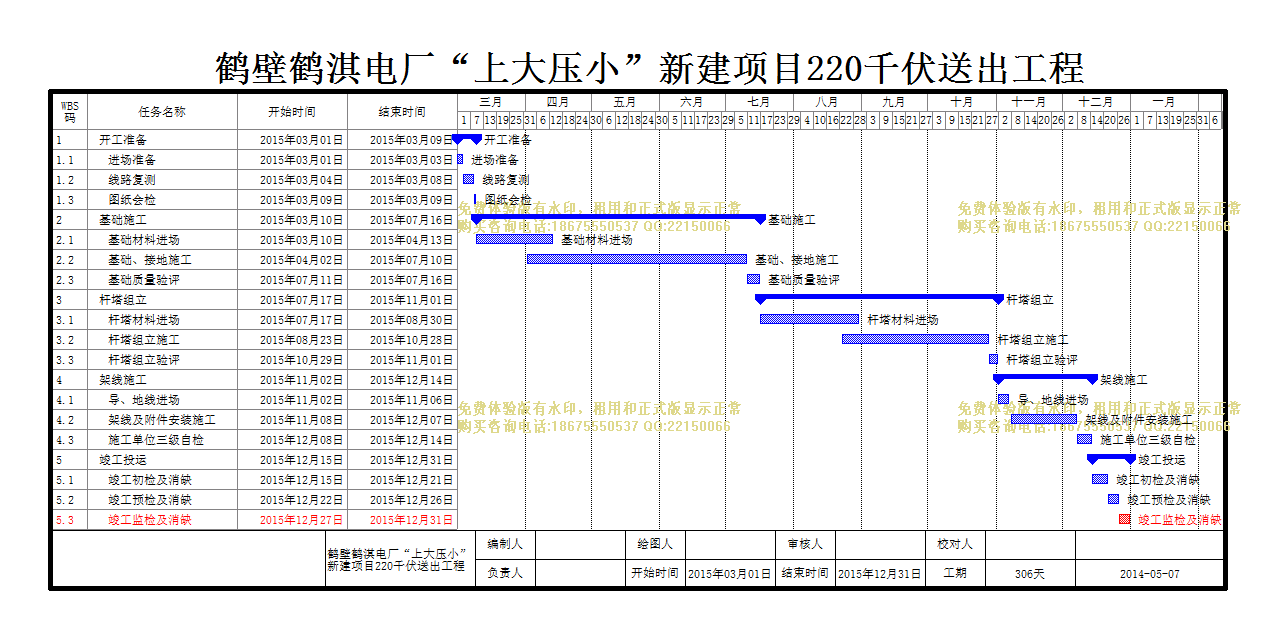
Task: Click the 绘图人 footer label
Action: coord(655,544)
